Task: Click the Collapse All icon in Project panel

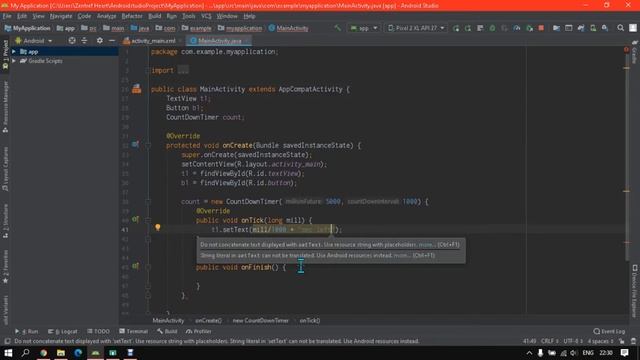Action: coord(84,41)
